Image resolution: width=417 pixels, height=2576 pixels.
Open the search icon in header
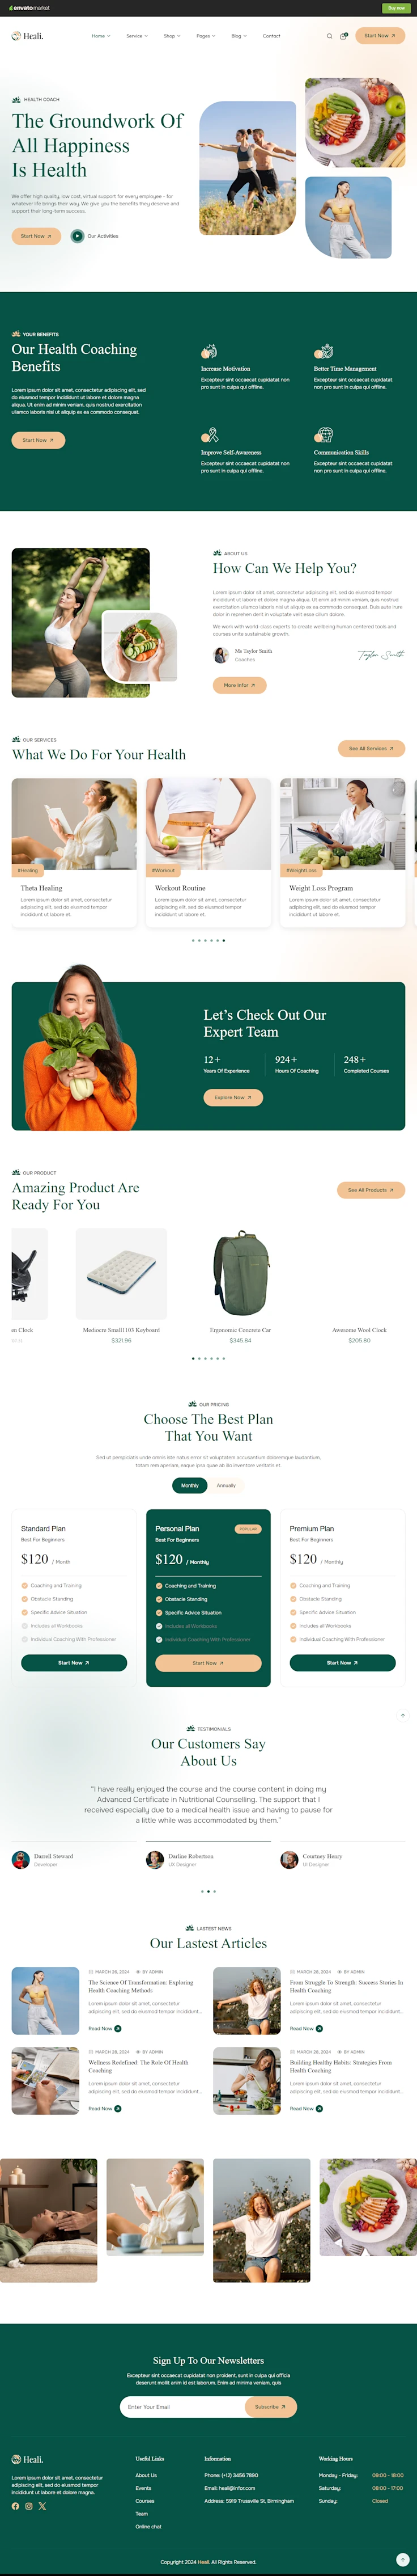click(329, 36)
